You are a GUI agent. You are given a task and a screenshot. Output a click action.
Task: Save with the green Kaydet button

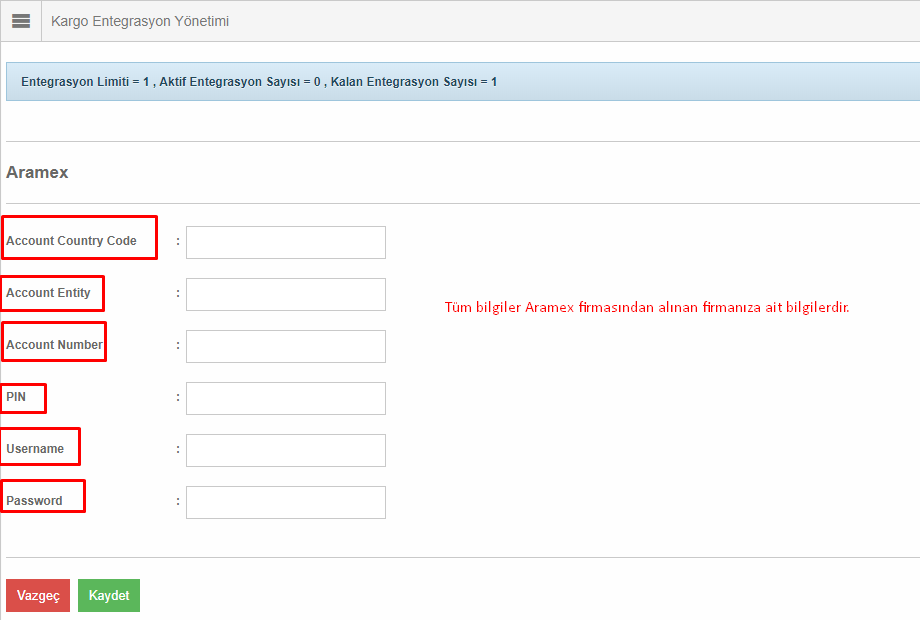pos(109,595)
